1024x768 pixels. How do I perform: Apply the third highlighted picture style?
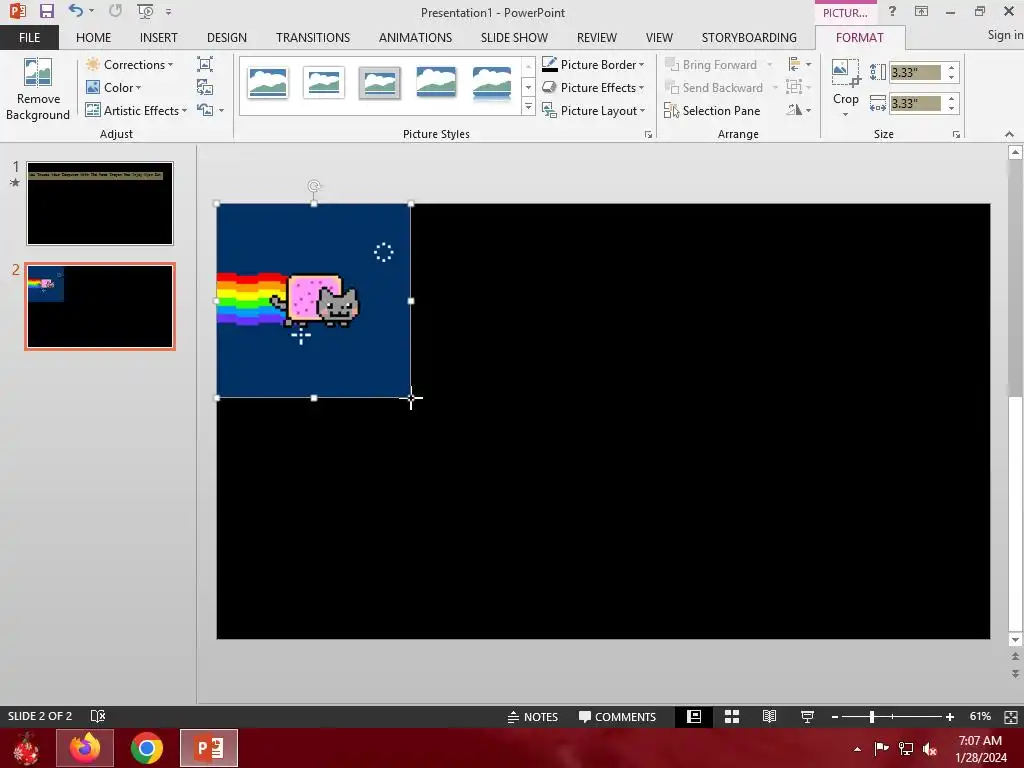click(x=379, y=83)
